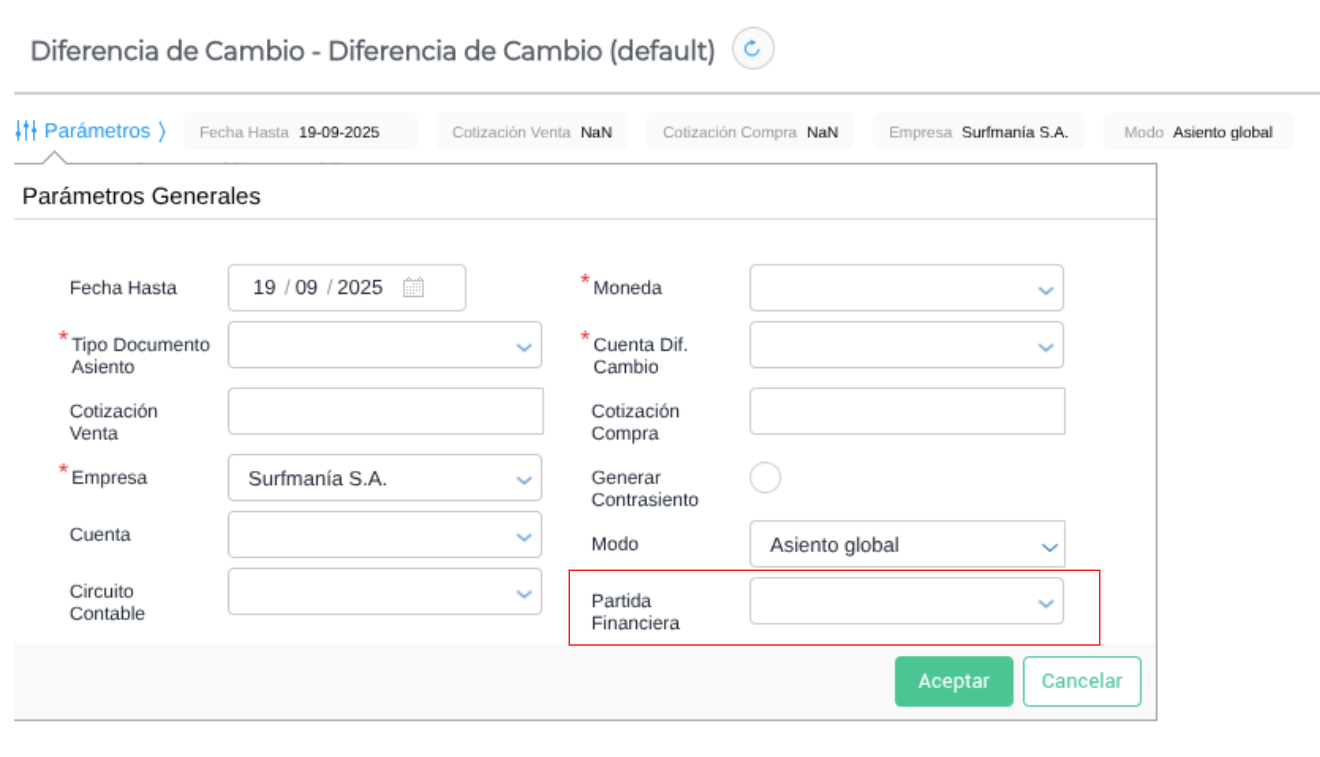
Task: Select the Empresa Surfmanía S.A. summary chip
Action: (x=978, y=132)
